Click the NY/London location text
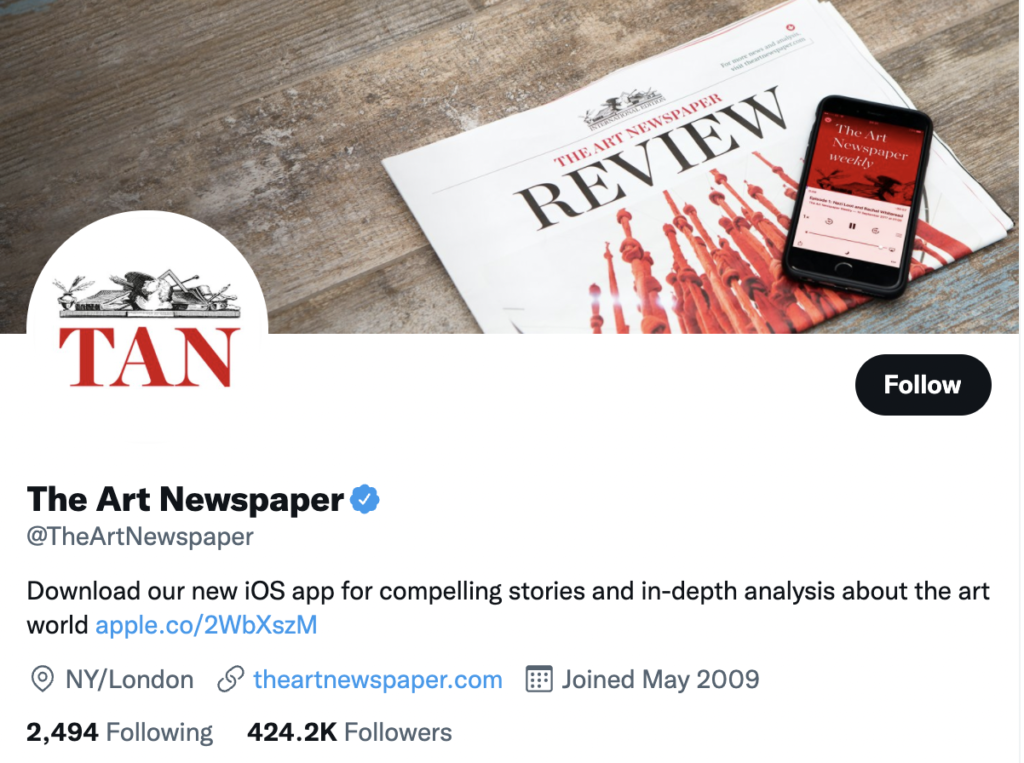 tap(129, 679)
